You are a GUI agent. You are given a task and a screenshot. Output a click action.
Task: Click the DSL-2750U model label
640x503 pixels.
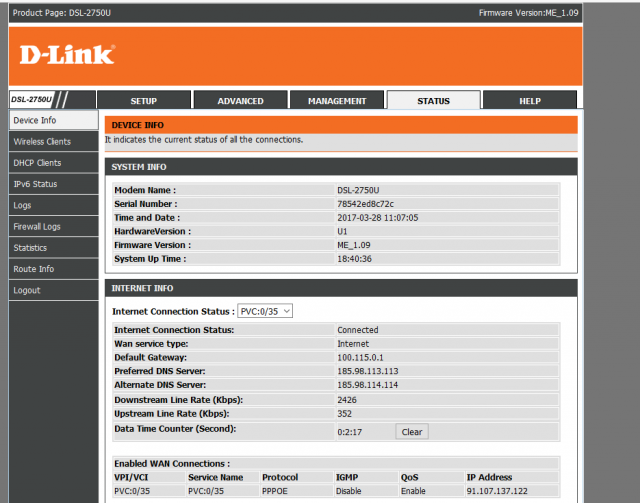point(31,100)
